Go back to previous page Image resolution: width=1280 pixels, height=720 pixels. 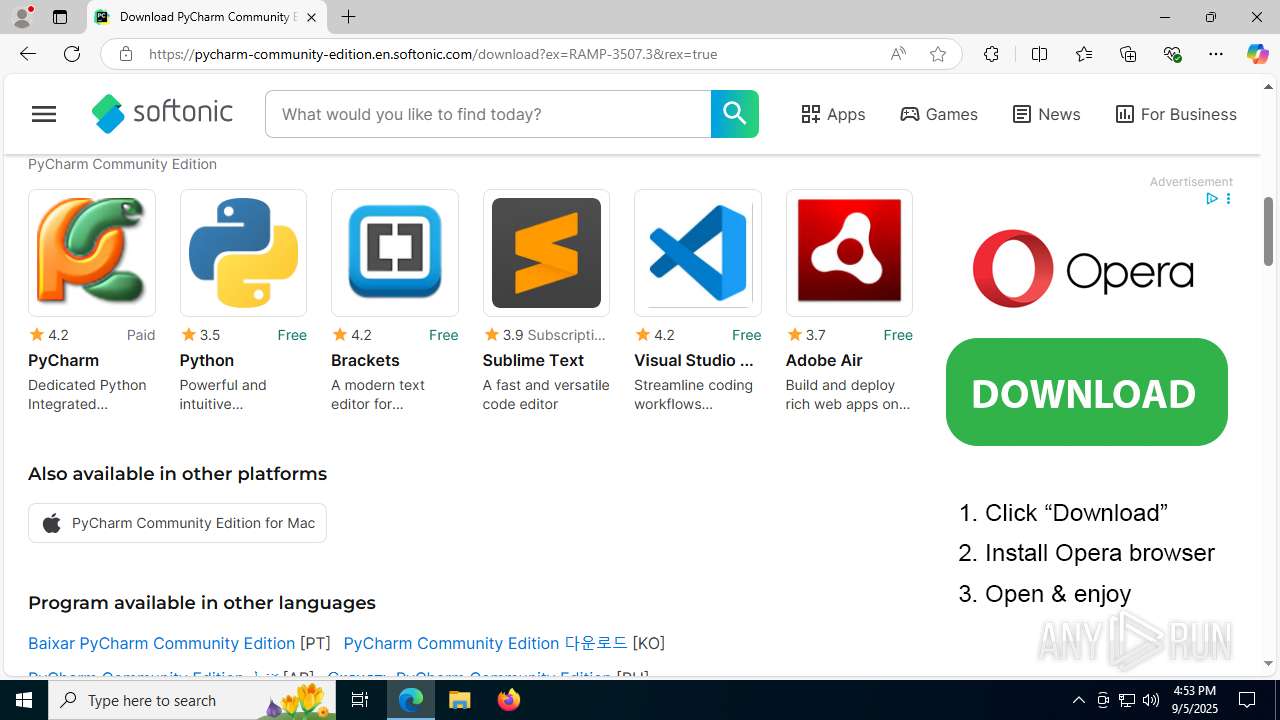pyautogui.click(x=27, y=54)
